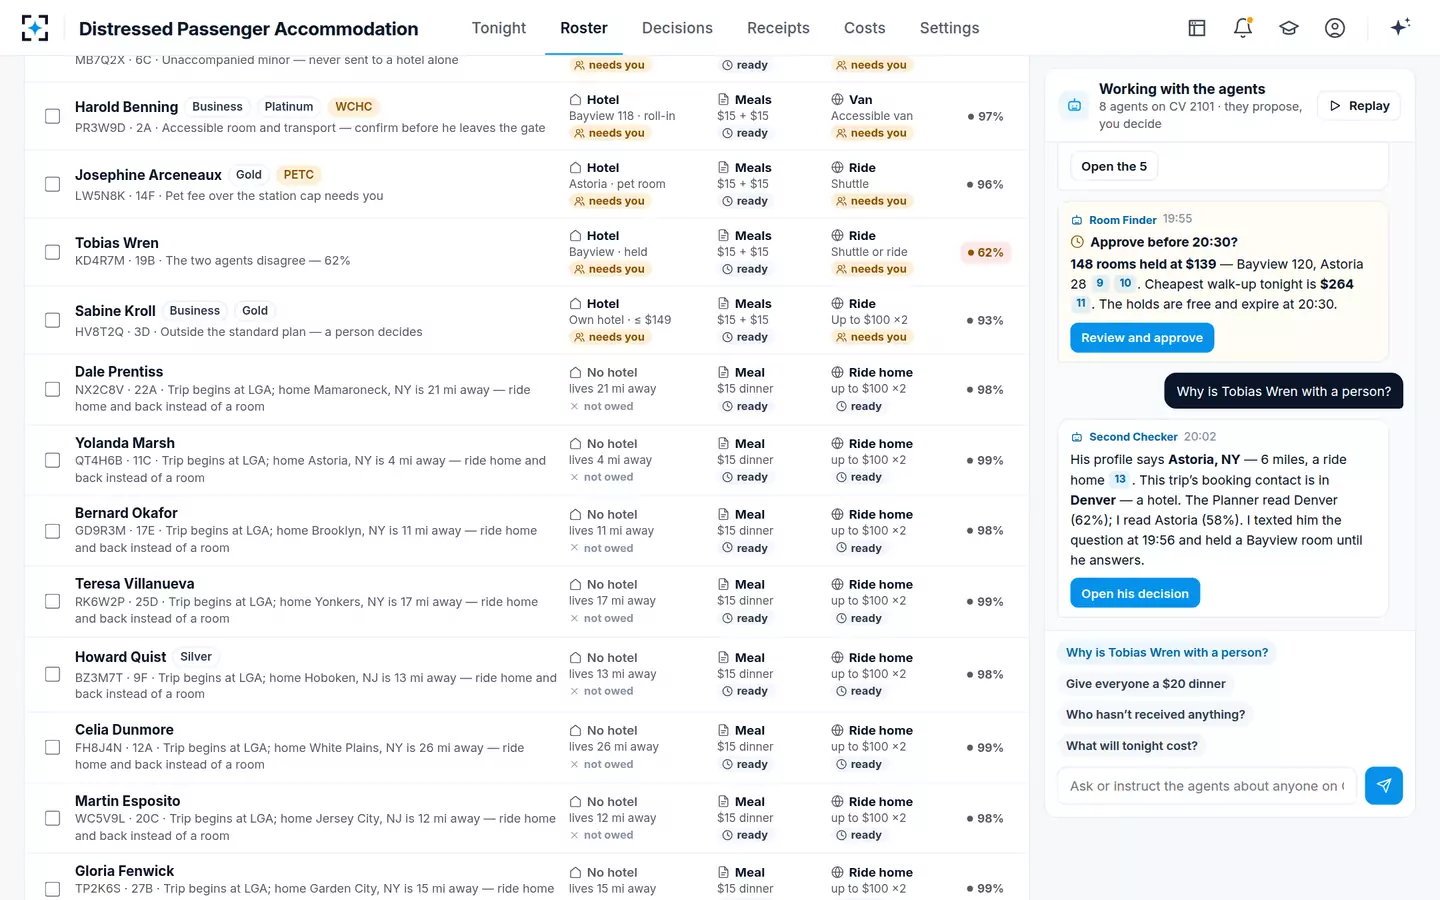Click the sparkle agents icon

point(1400,27)
